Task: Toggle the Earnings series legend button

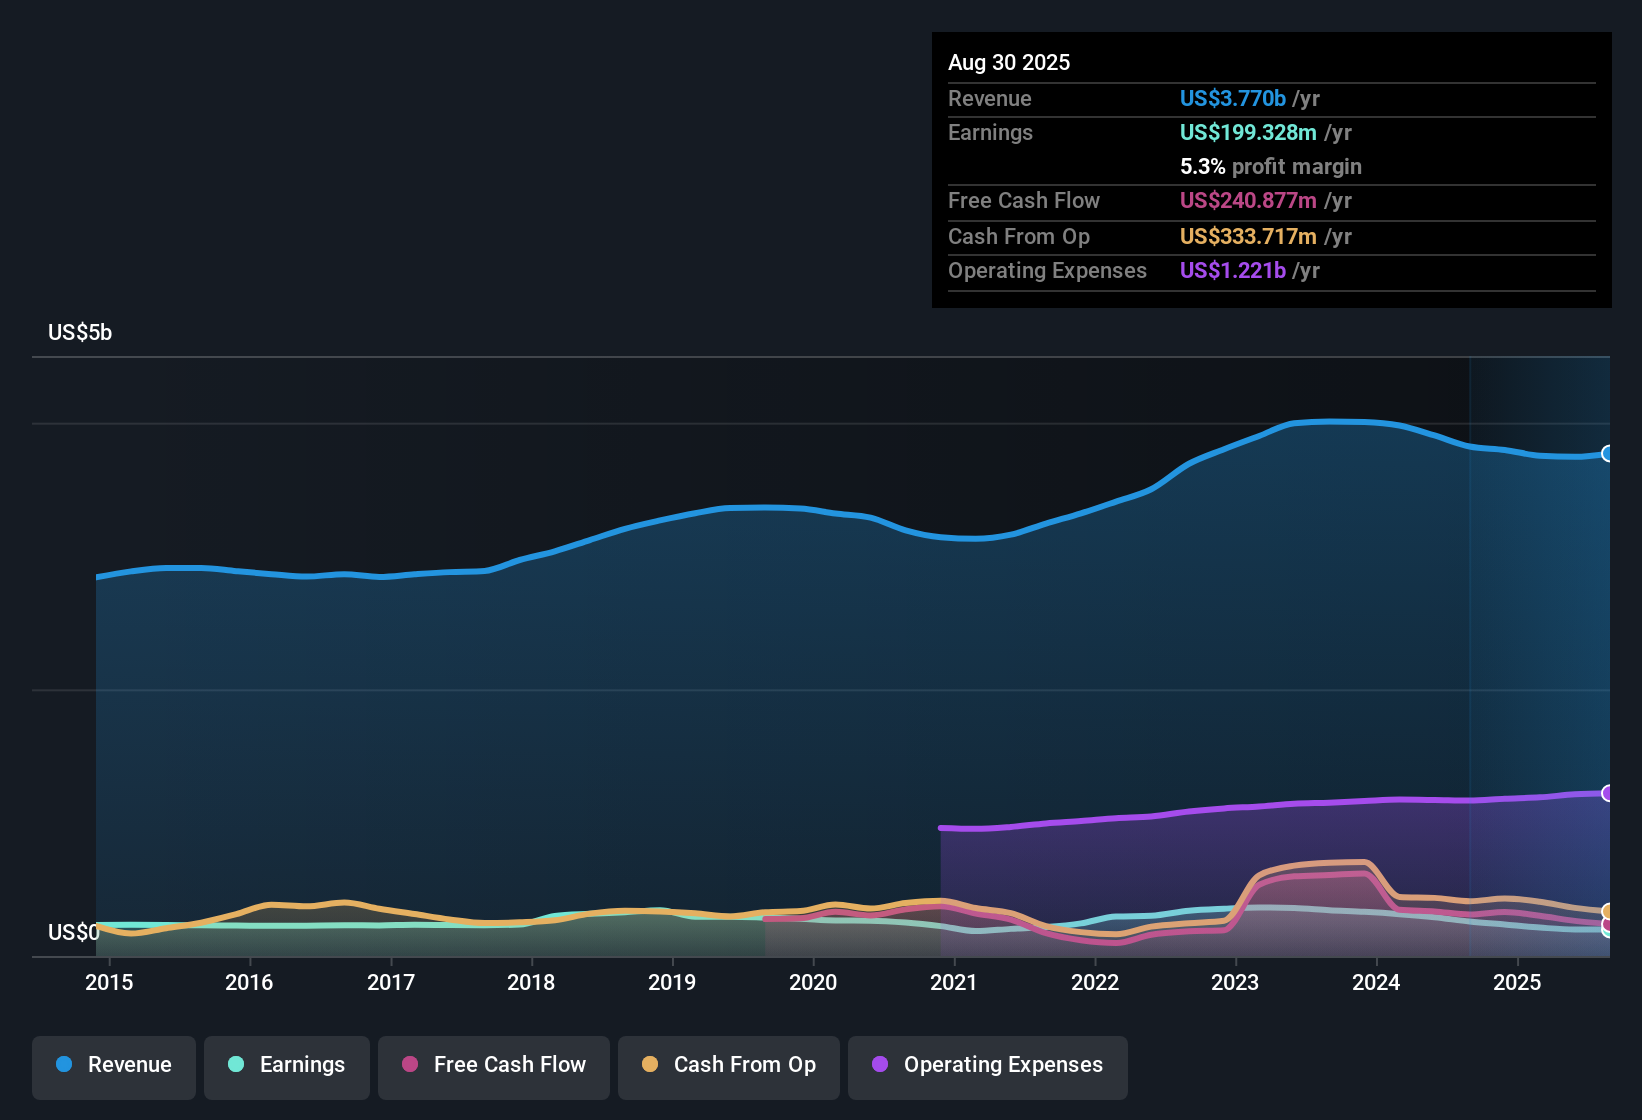Action: pos(287,1066)
